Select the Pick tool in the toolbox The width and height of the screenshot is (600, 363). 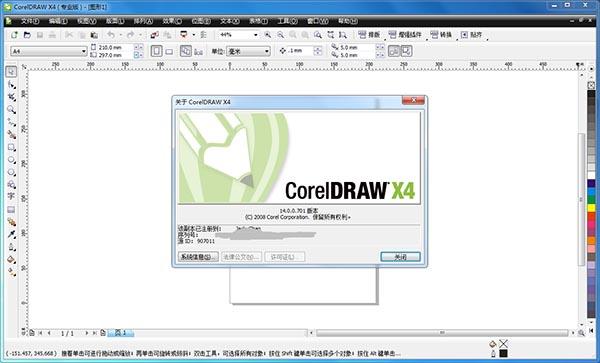11,72
